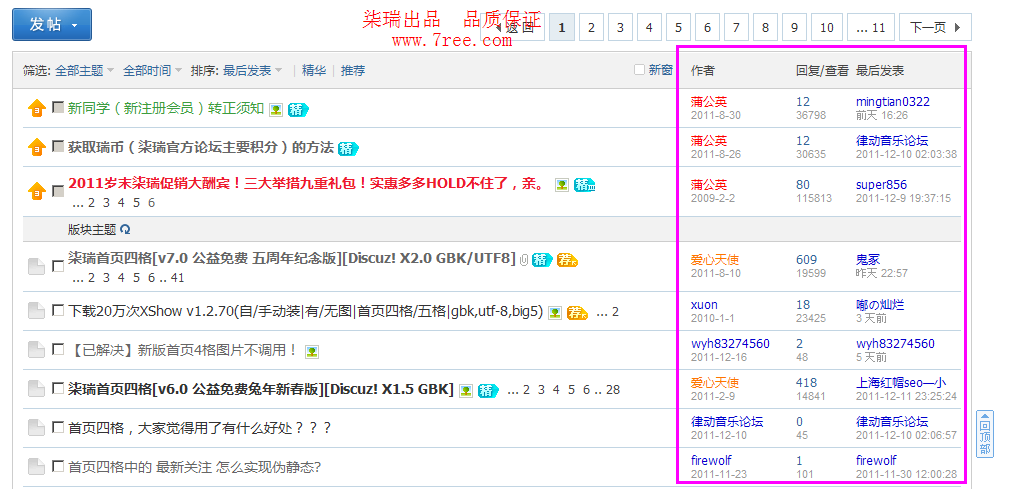Click refresh icon beside 版块主题
Viewport: 1023px width, 489px height.
(125, 230)
